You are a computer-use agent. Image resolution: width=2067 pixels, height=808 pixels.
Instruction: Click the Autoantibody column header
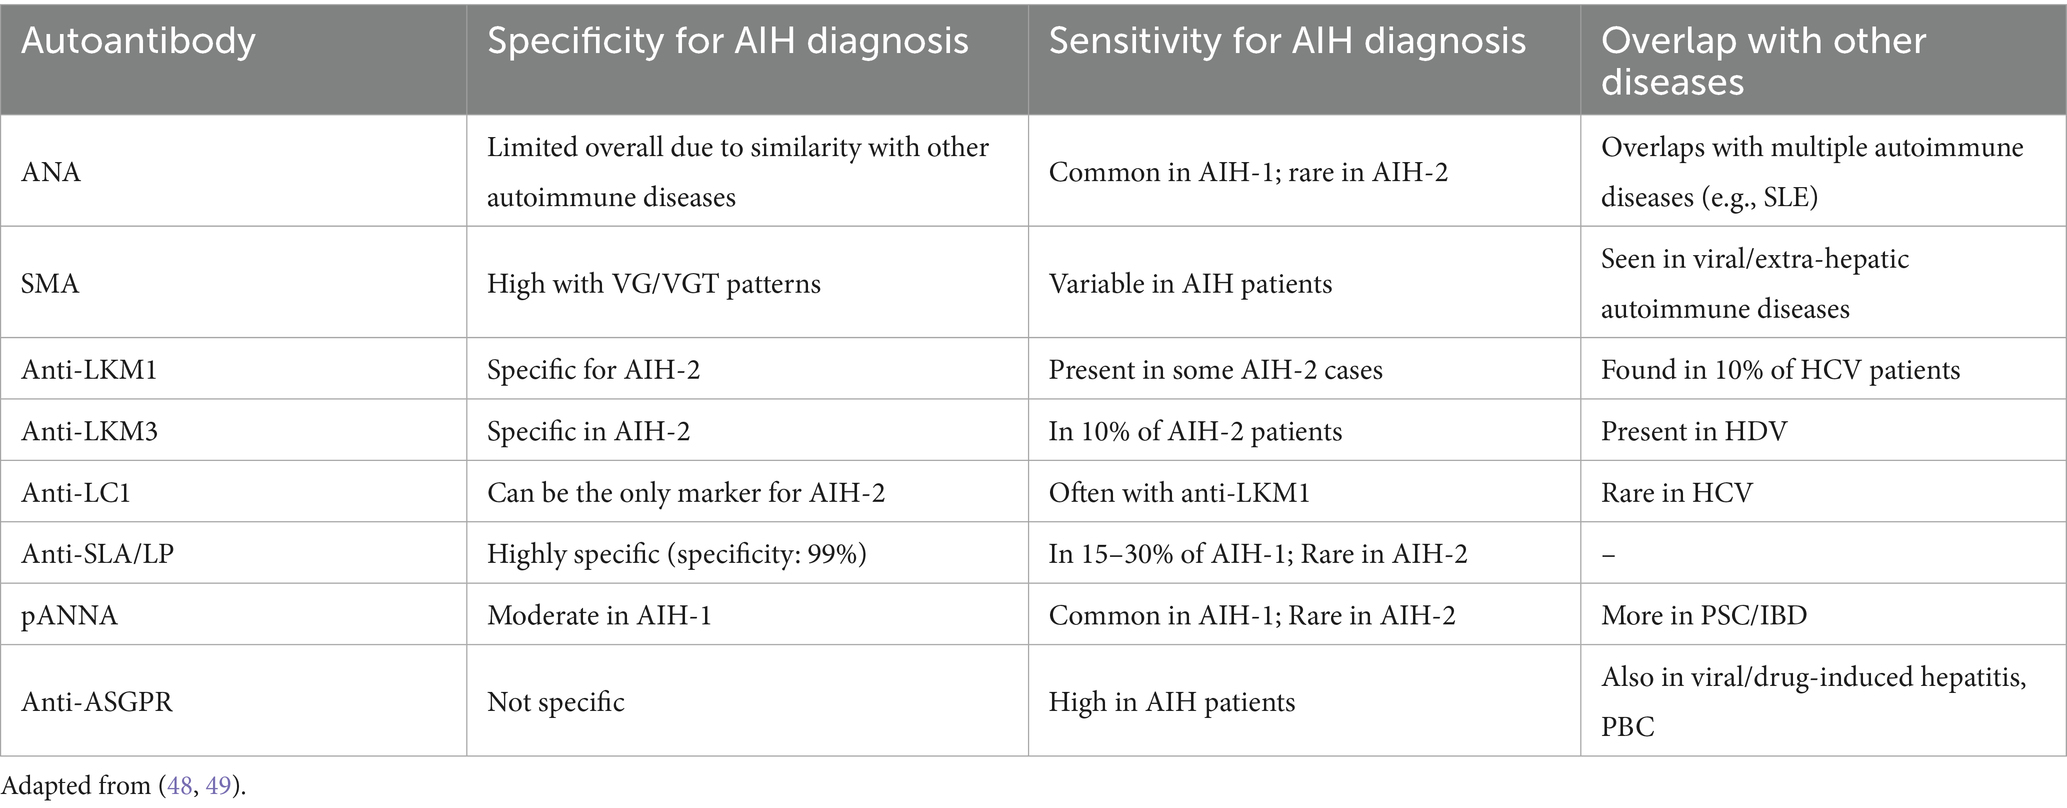click(x=139, y=41)
